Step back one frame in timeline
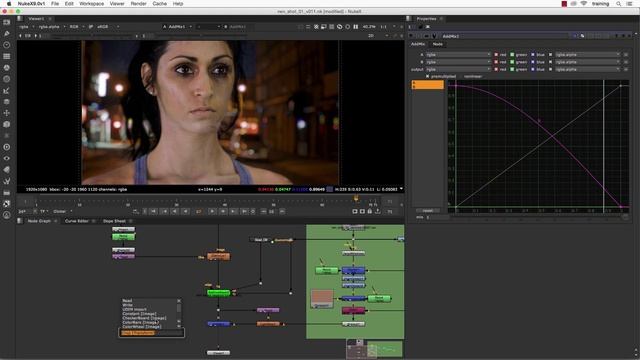The width and height of the screenshot is (640, 360). click(175, 211)
